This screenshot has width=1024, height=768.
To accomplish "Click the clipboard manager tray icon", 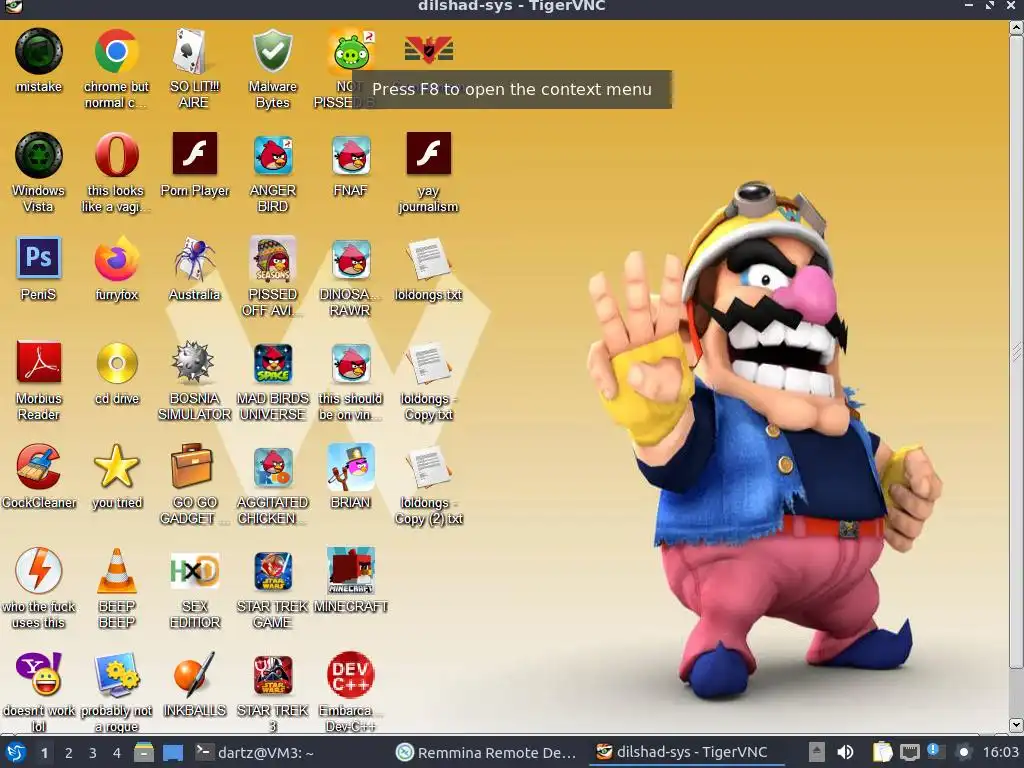I will click(x=882, y=753).
